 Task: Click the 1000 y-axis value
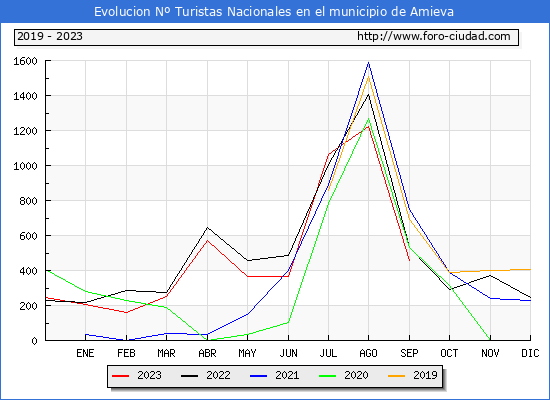[25, 166]
